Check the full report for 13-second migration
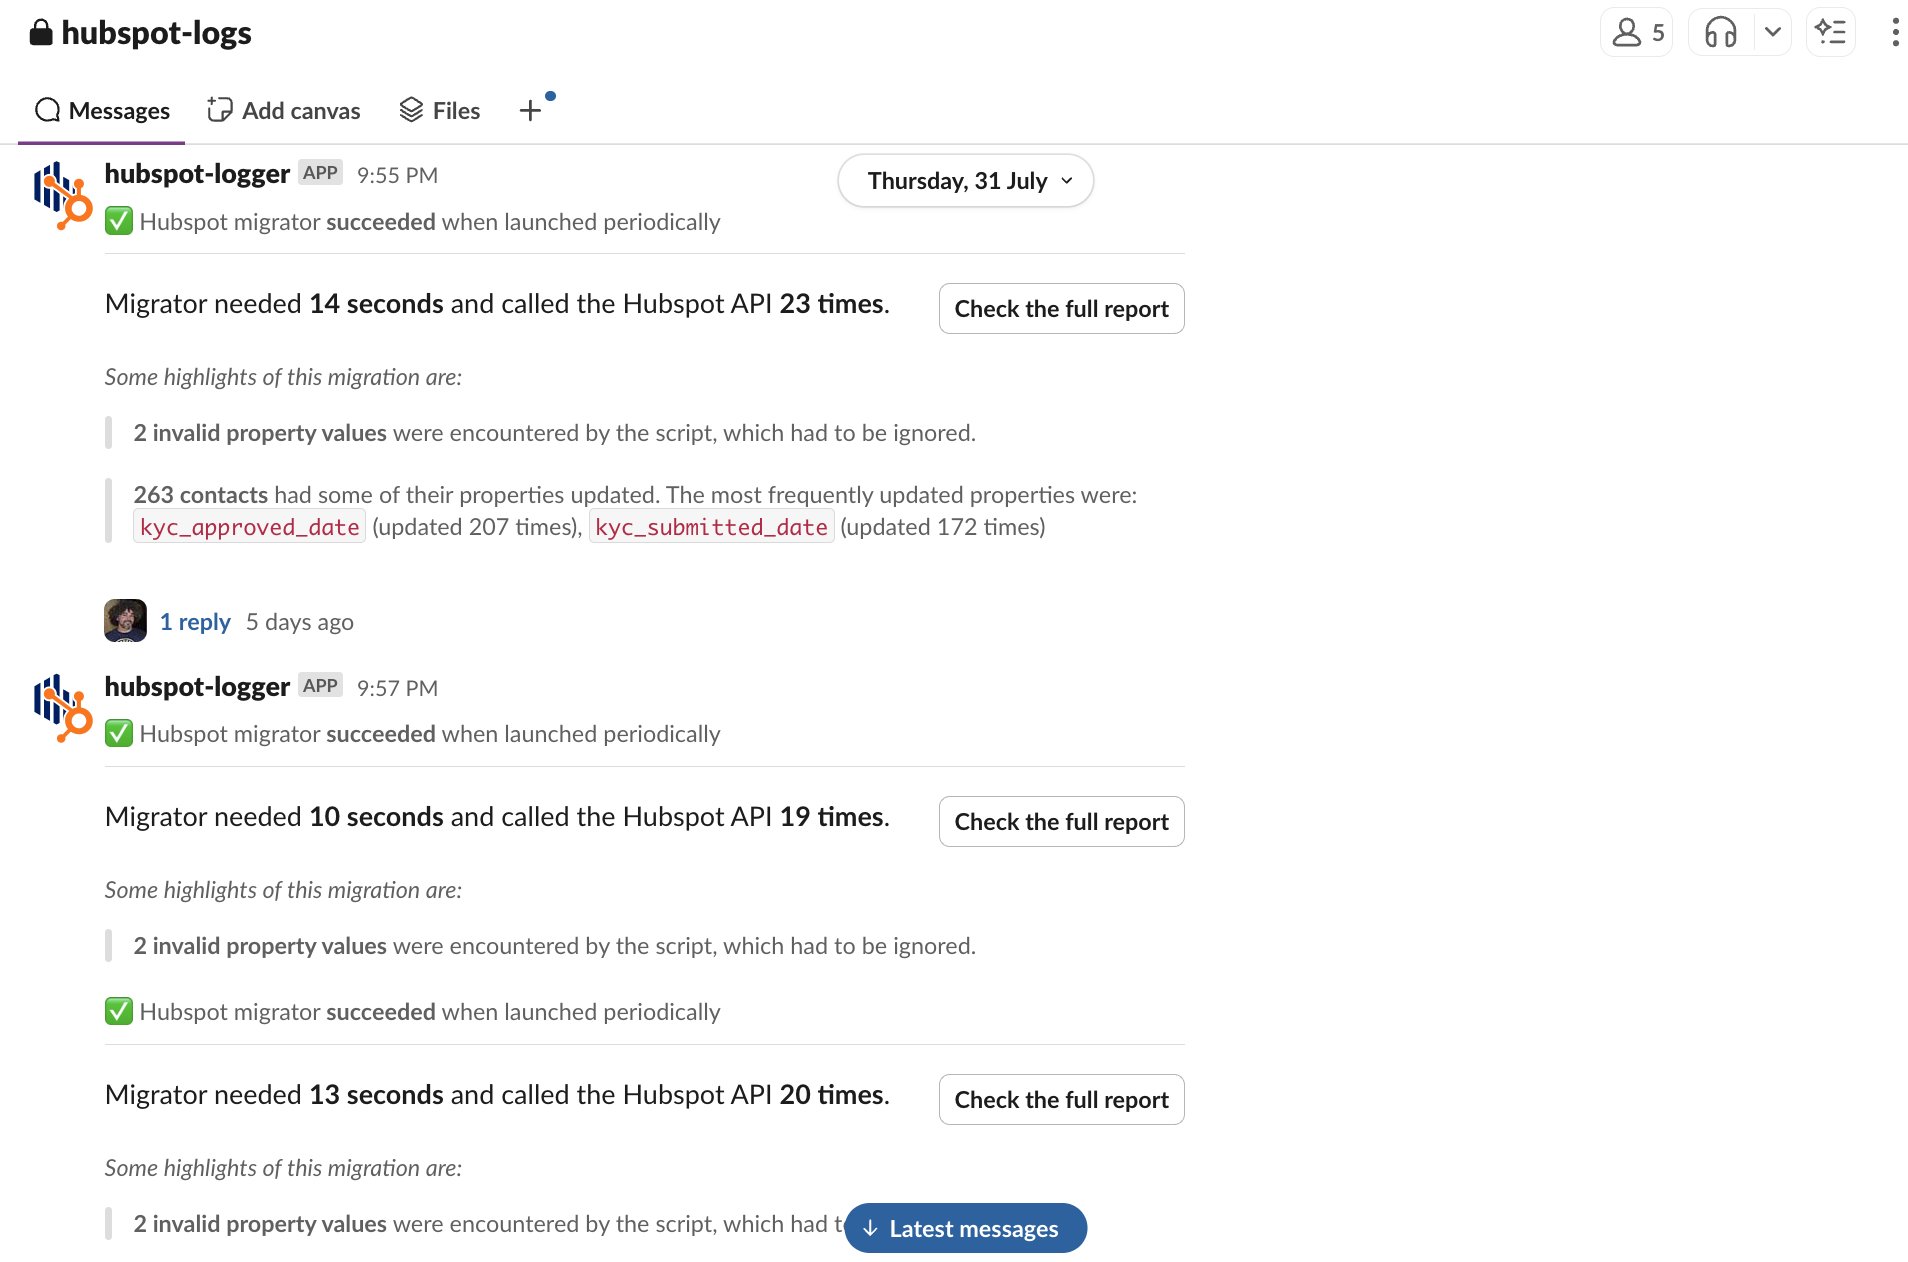1908x1262 pixels. pos(1061,1100)
